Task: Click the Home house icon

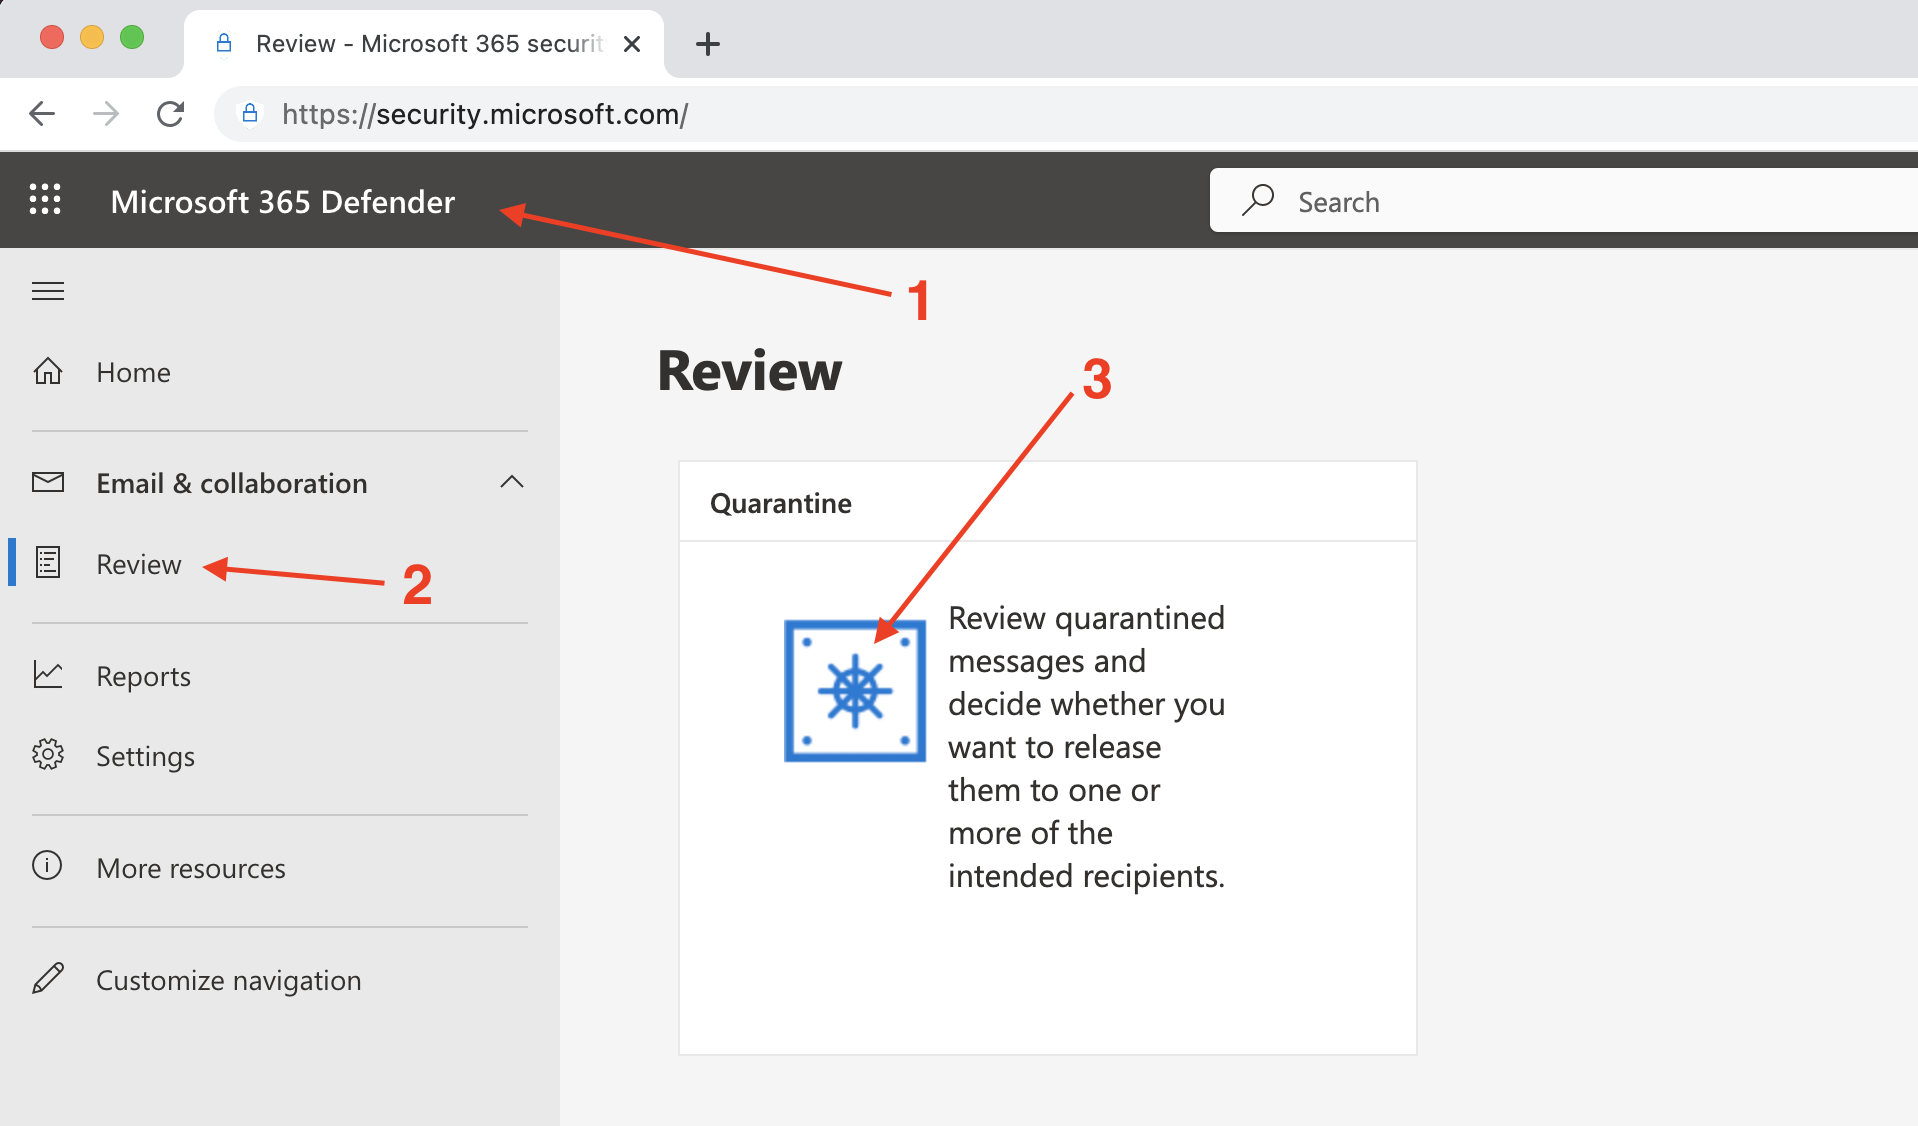Action: [x=48, y=372]
